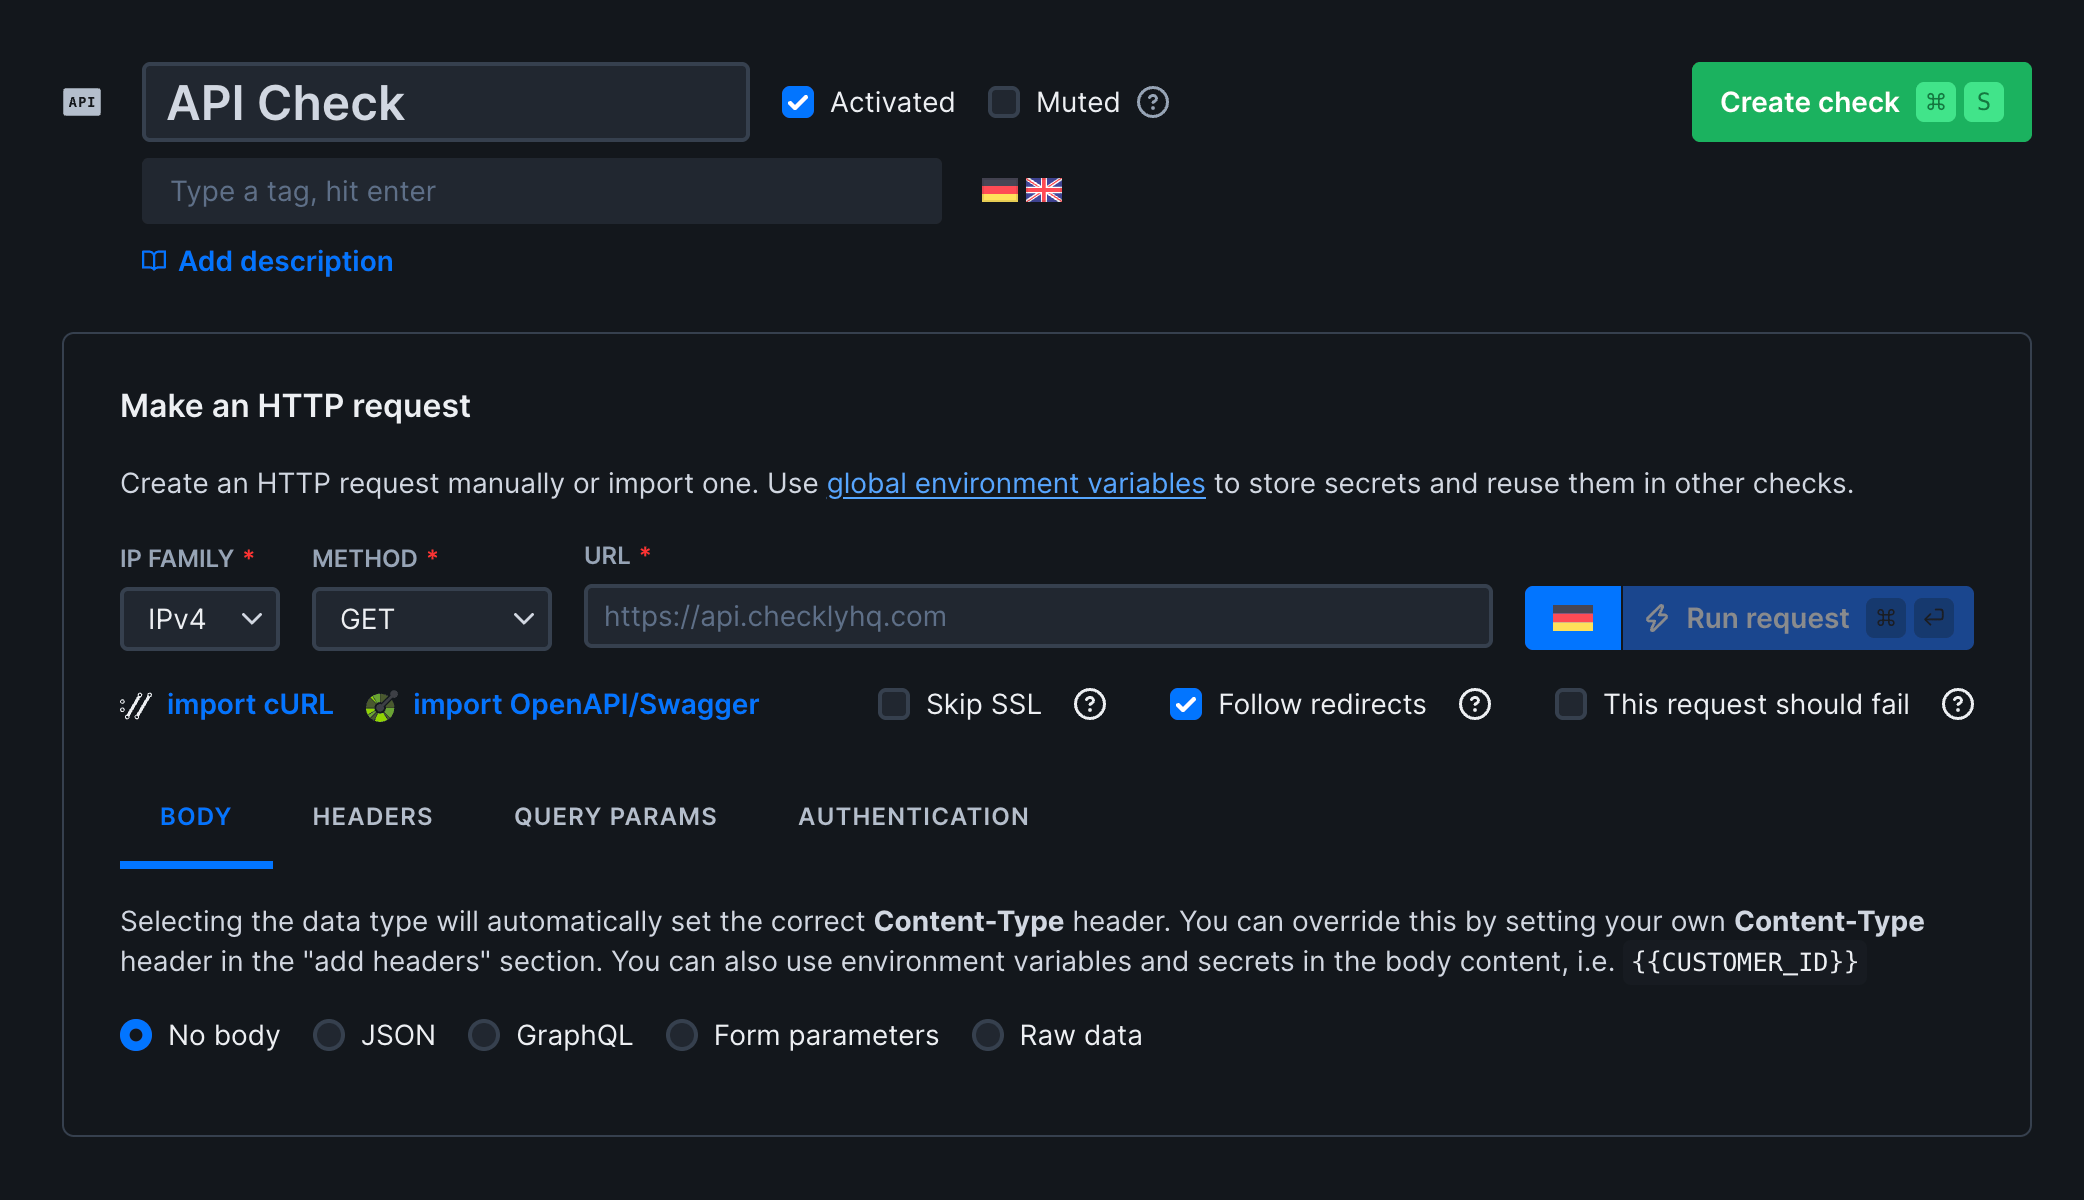Screen dimensions: 2084x1200
Task: Open Skip SSL help icon
Action: point(1090,705)
